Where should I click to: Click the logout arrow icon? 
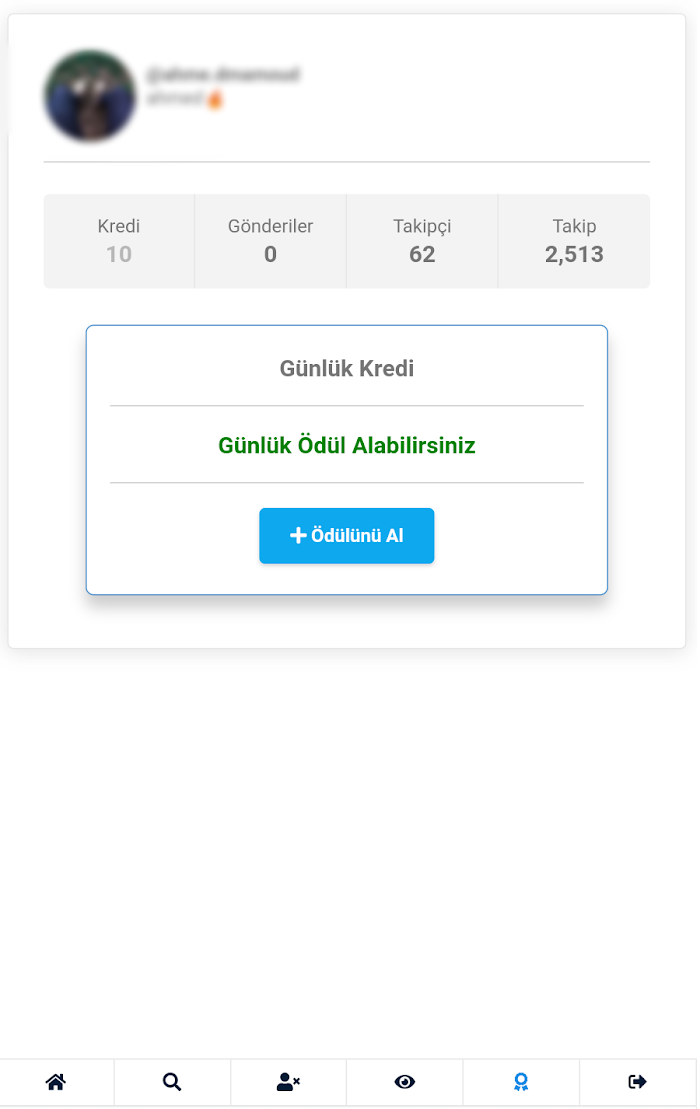[x=637, y=1081]
